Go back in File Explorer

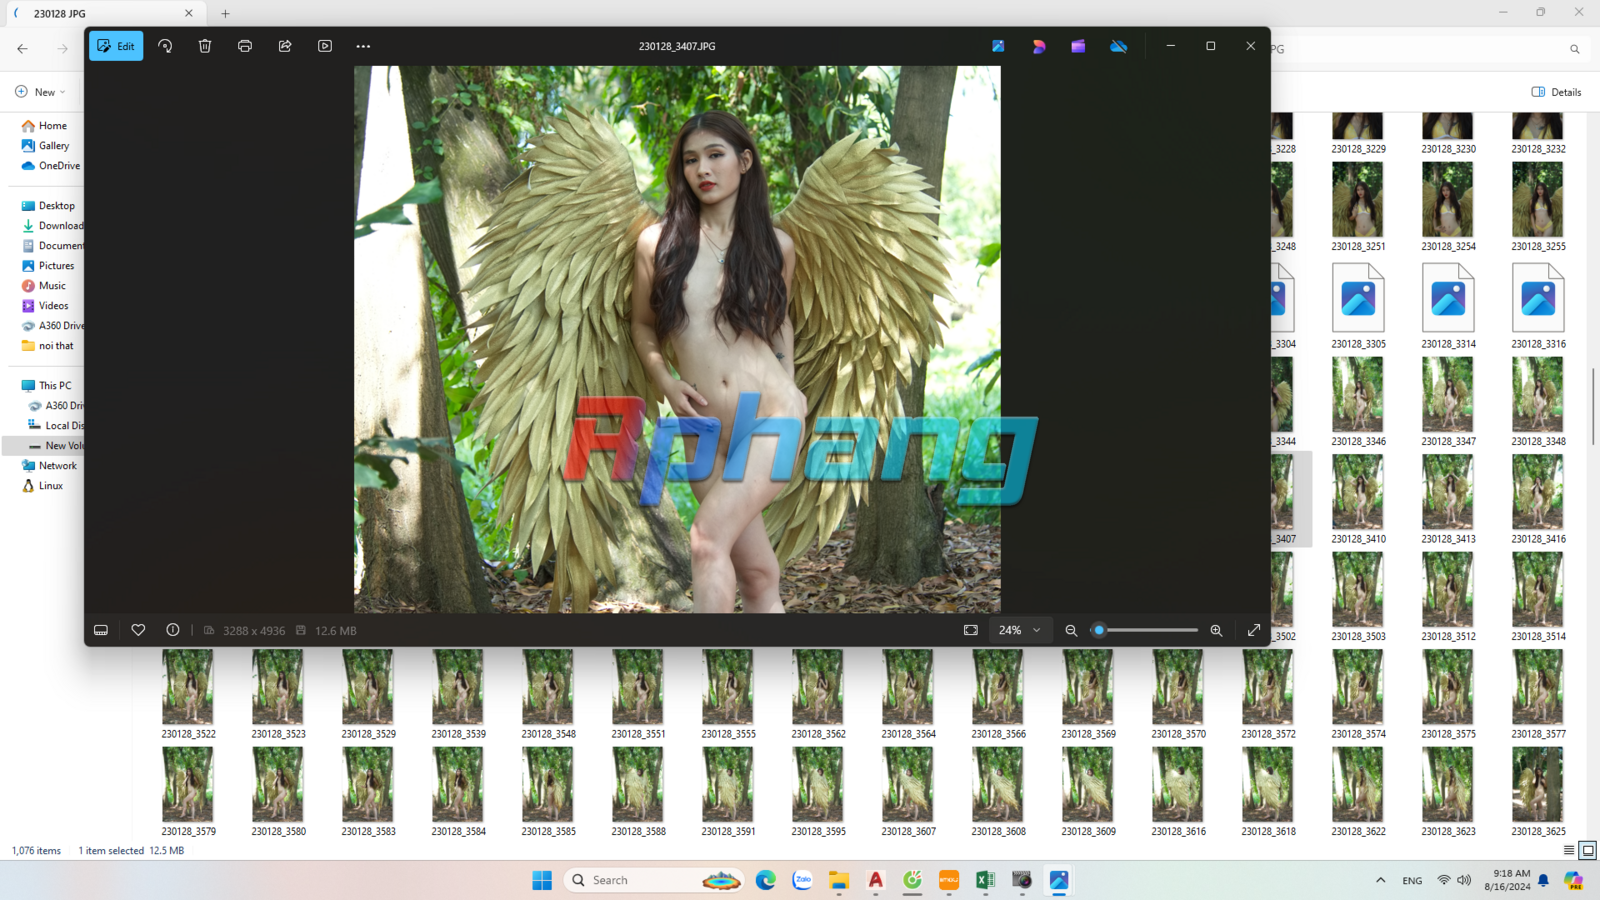(x=22, y=48)
